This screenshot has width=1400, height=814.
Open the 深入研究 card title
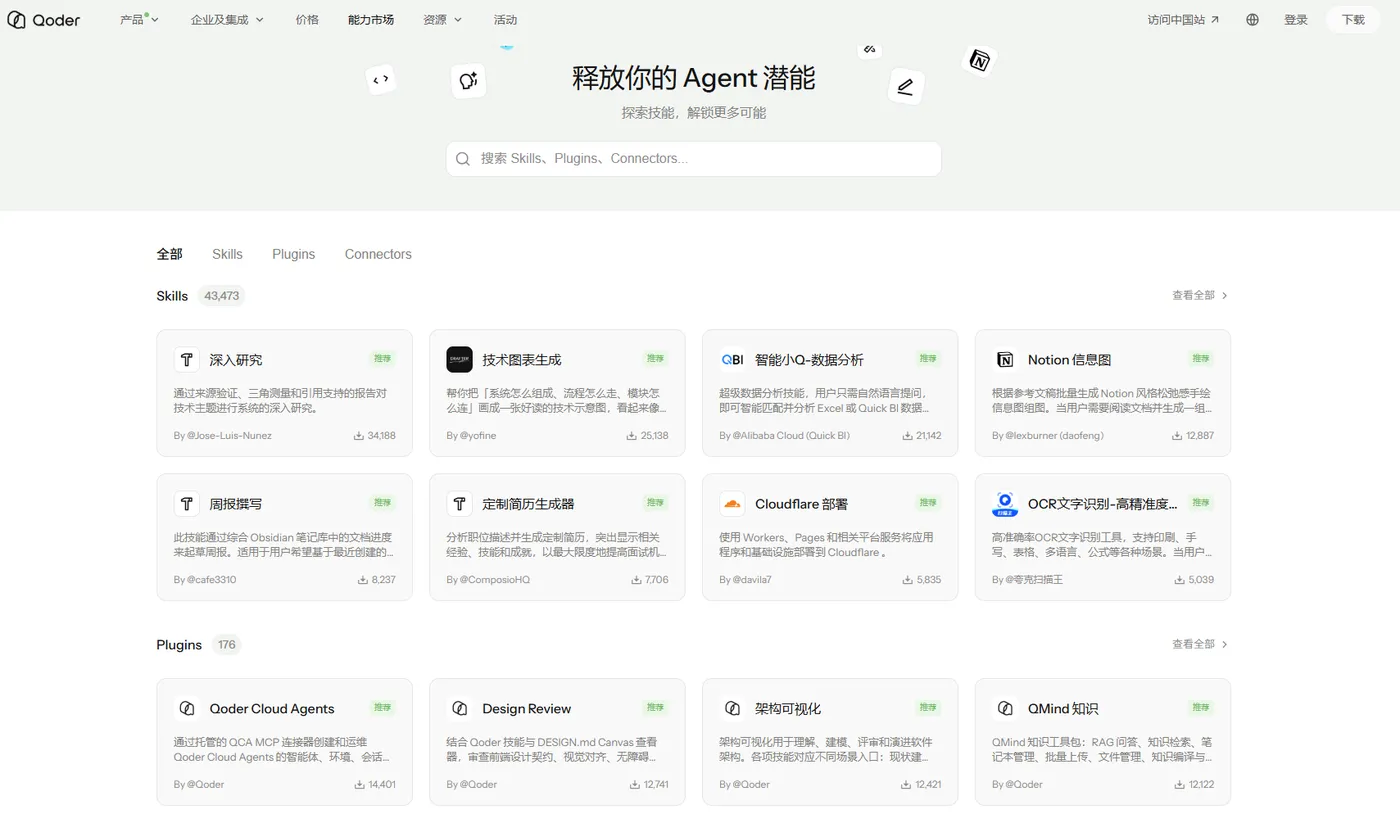tap(236, 360)
